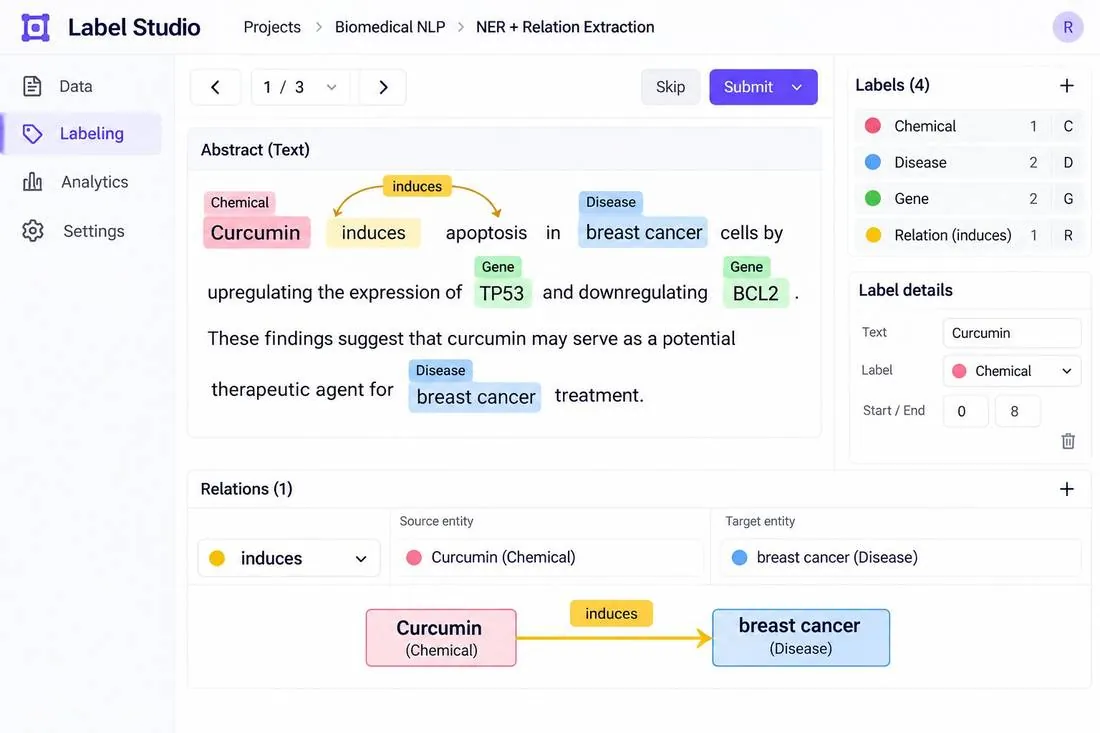
Task: Go to the previous task arrow
Action: click(215, 87)
